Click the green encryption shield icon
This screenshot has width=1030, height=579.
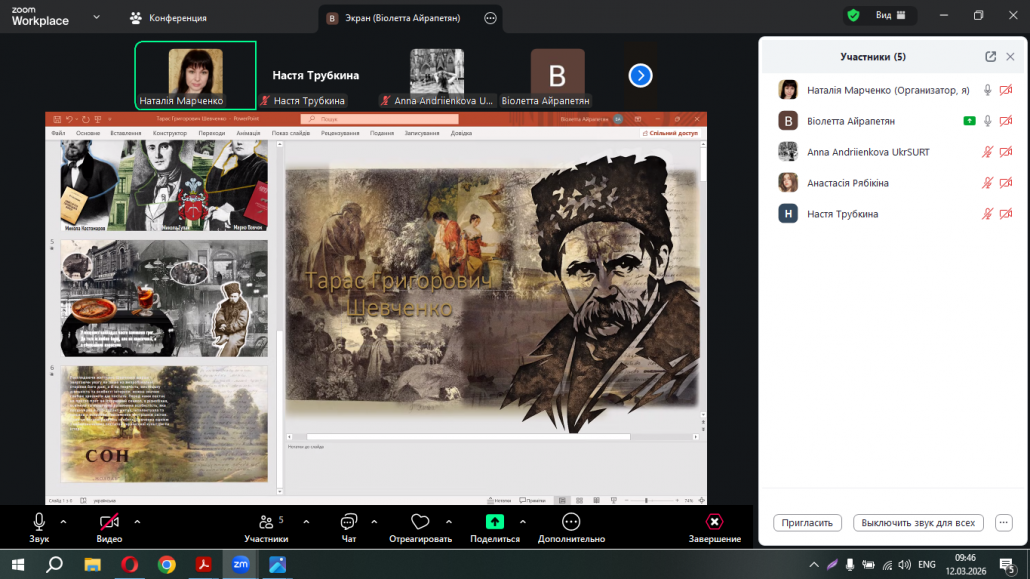pyautogui.click(x=853, y=16)
